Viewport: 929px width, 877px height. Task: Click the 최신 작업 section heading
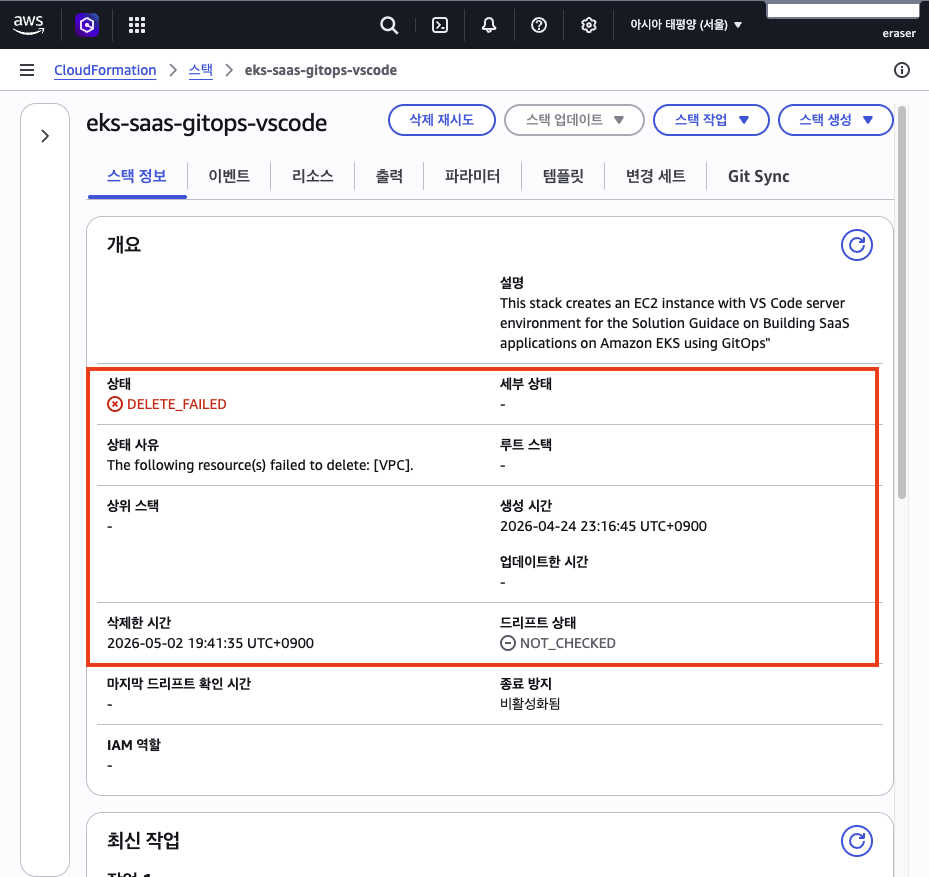143,840
